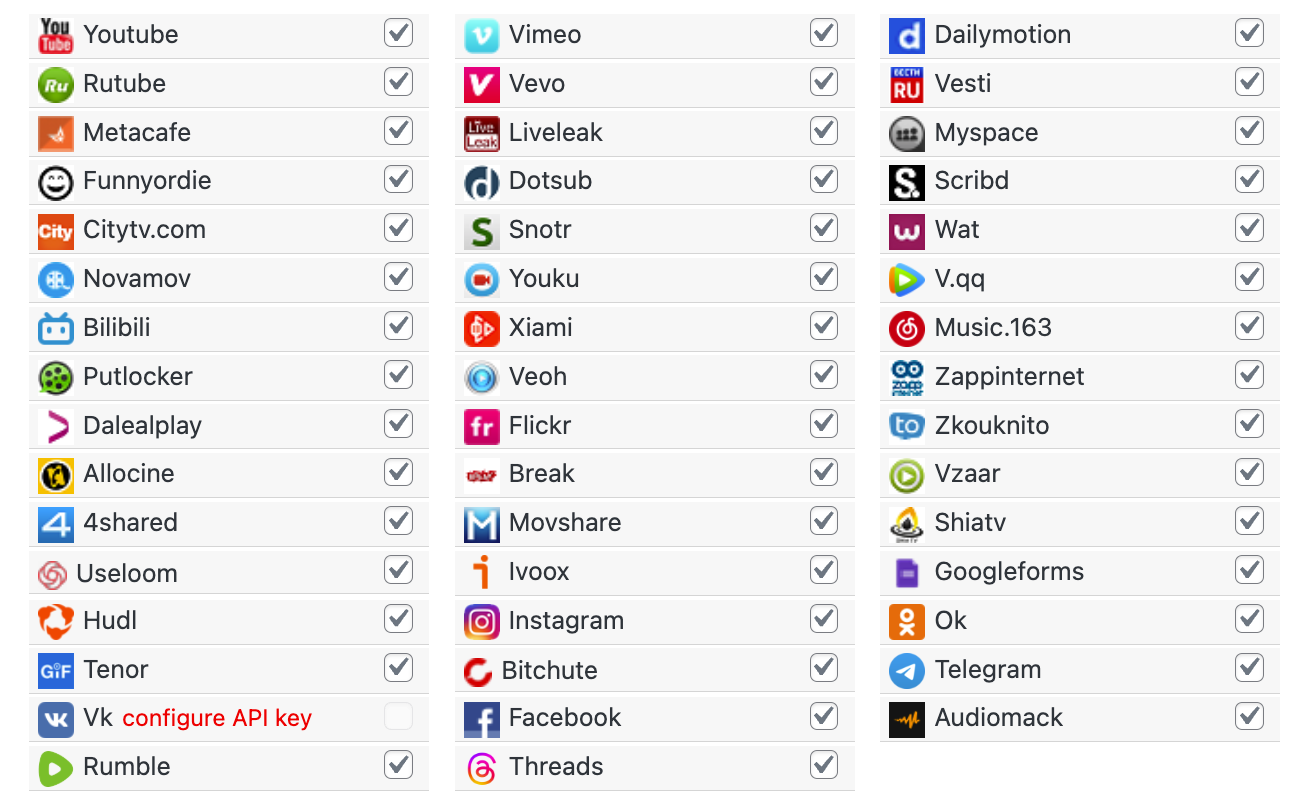Select the Scribd icon
Image resolution: width=1312 pixels, height=810 pixels.
[906, 181]
